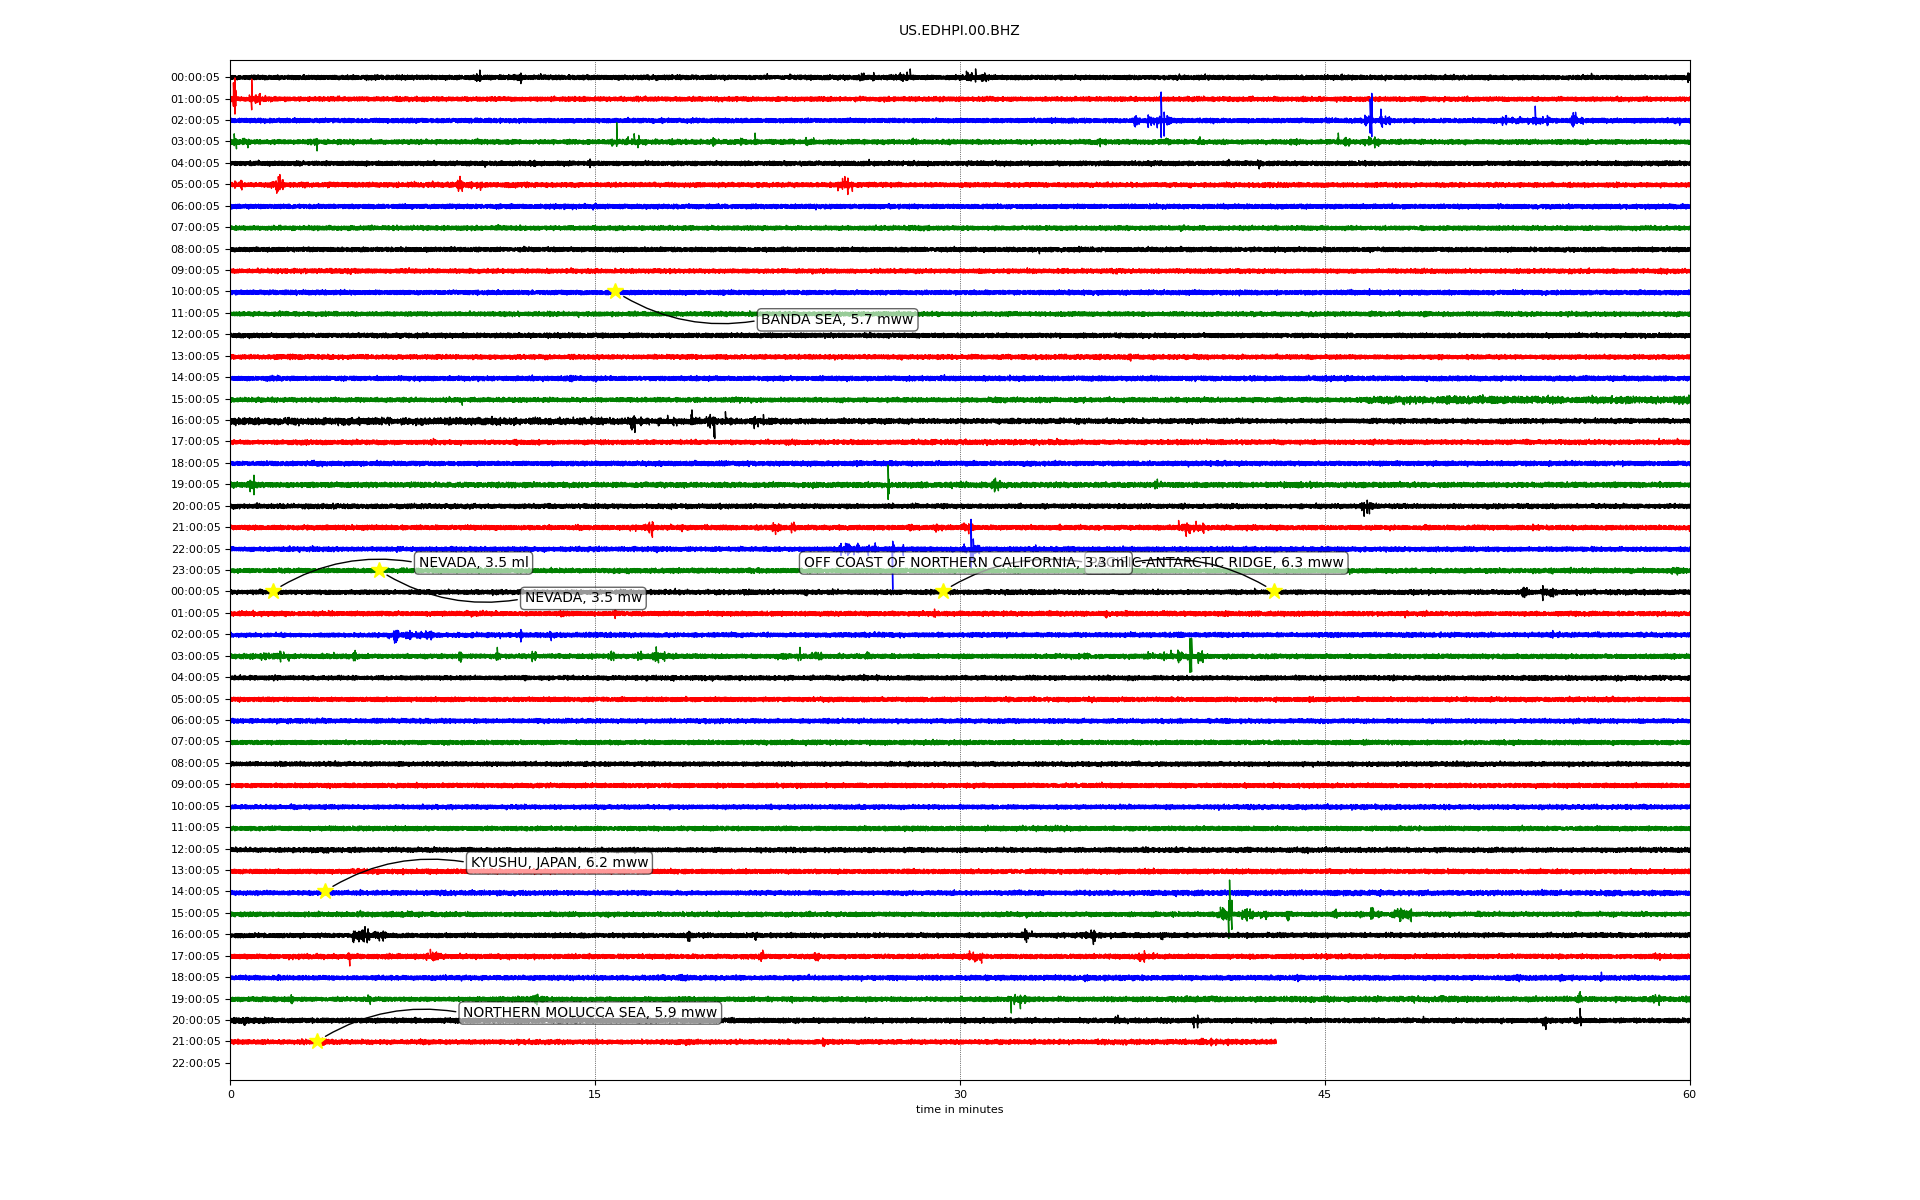The image size is (1920, 1200).
Task: Click the Antarctic Ridge event star marker
Action: pyautogui.click(x=1273, y=591)
